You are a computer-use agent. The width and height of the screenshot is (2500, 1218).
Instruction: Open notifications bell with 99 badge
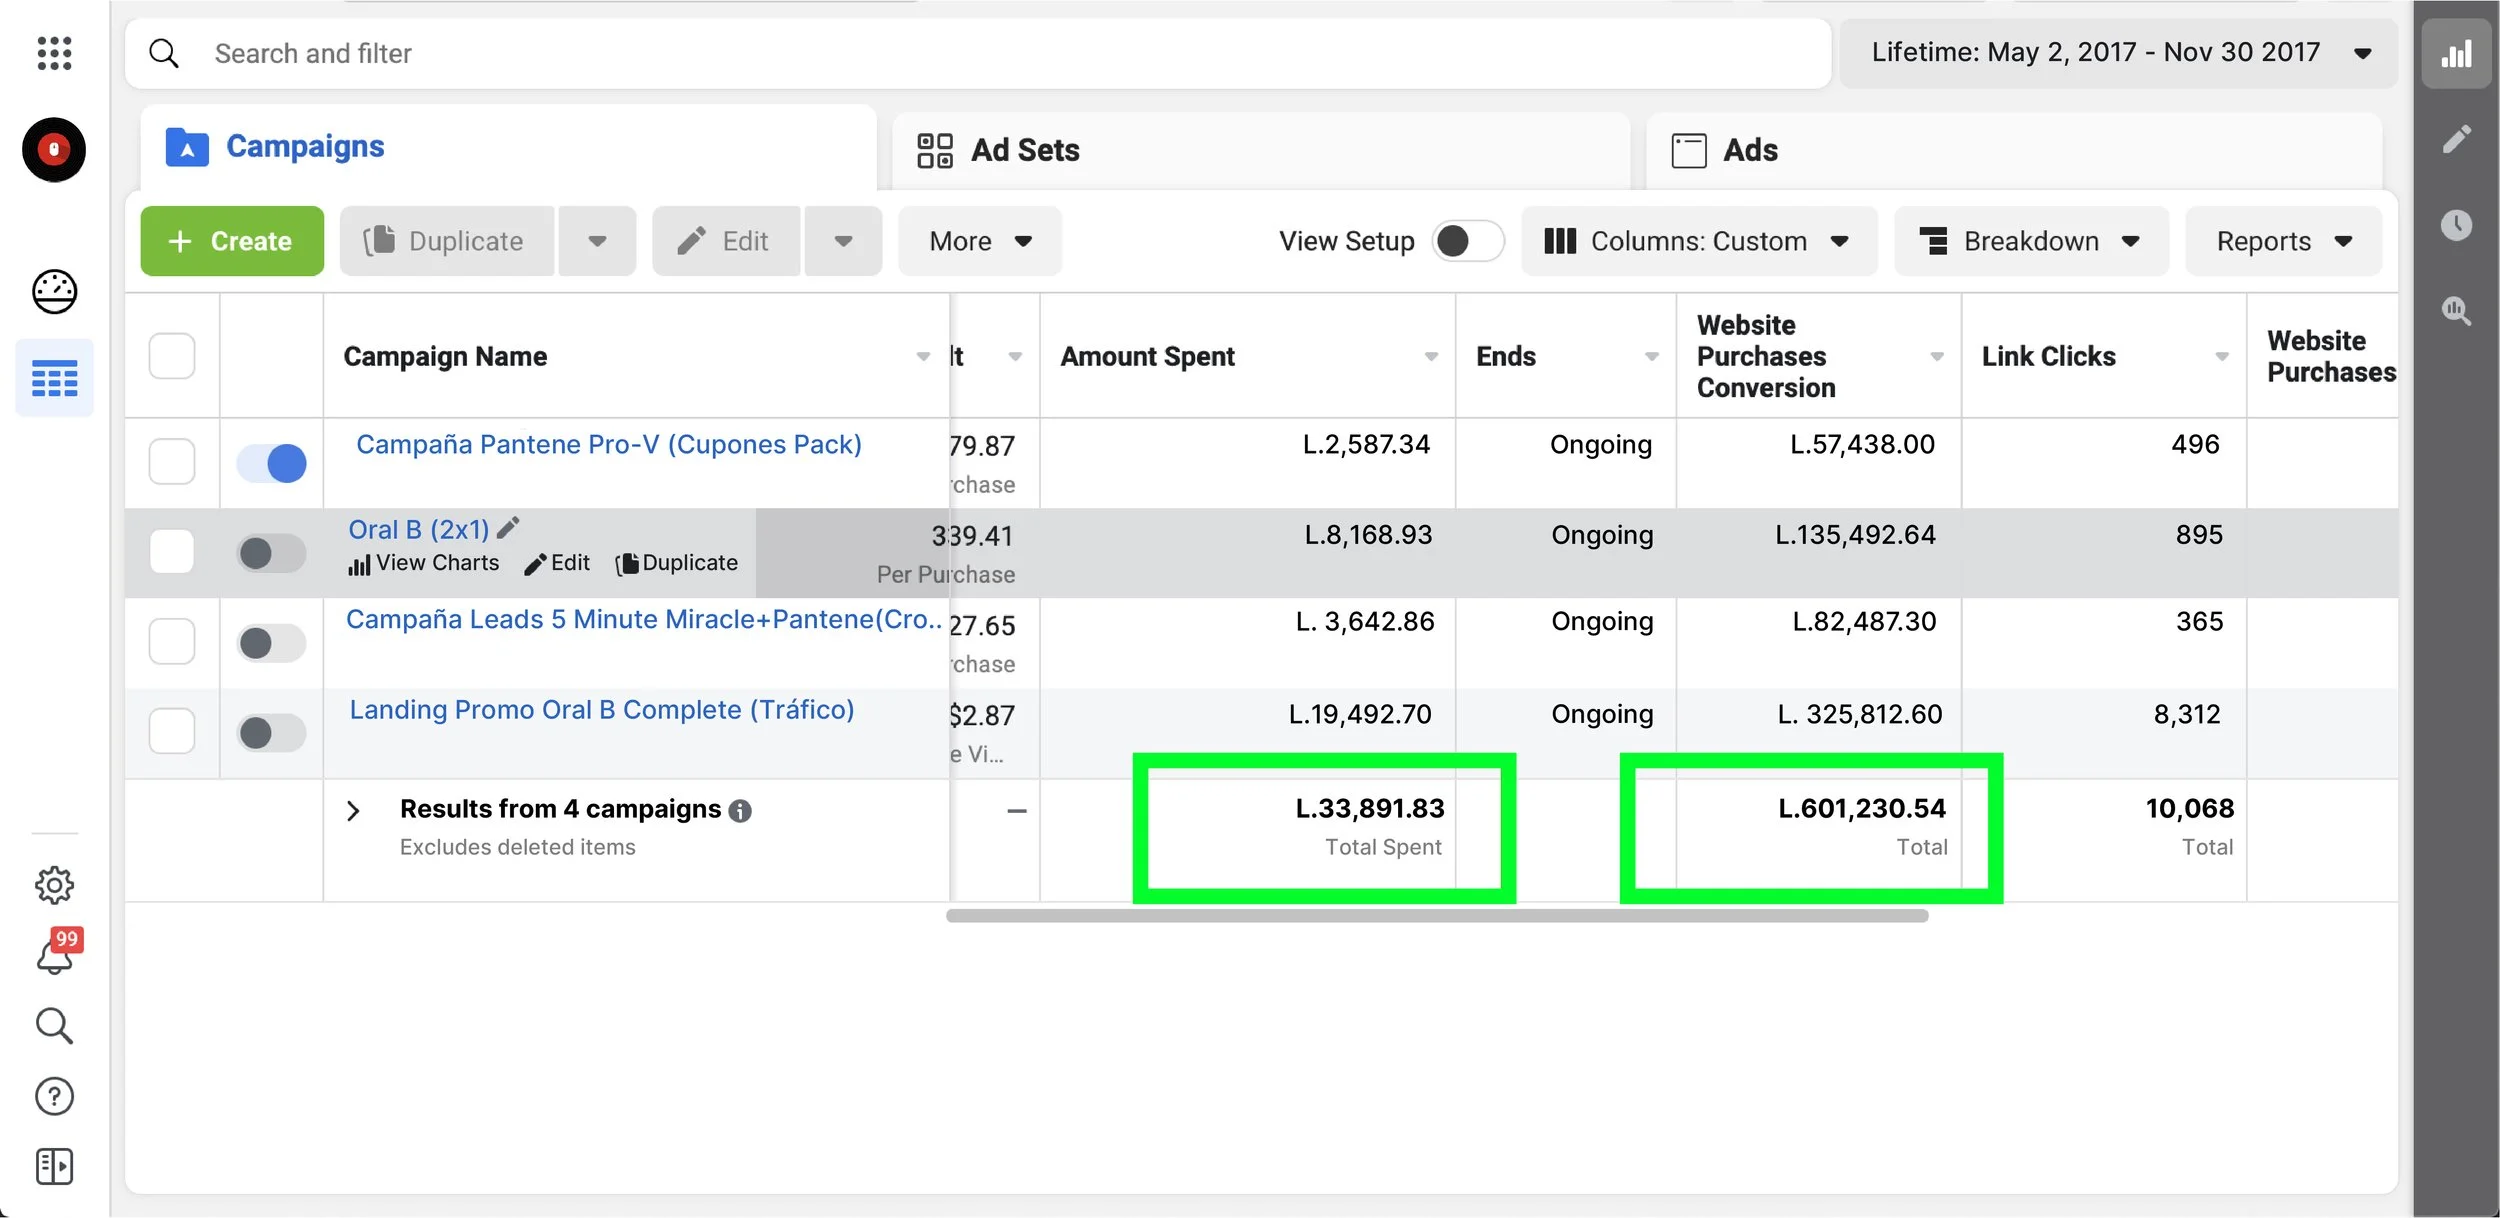pos(57,952)
